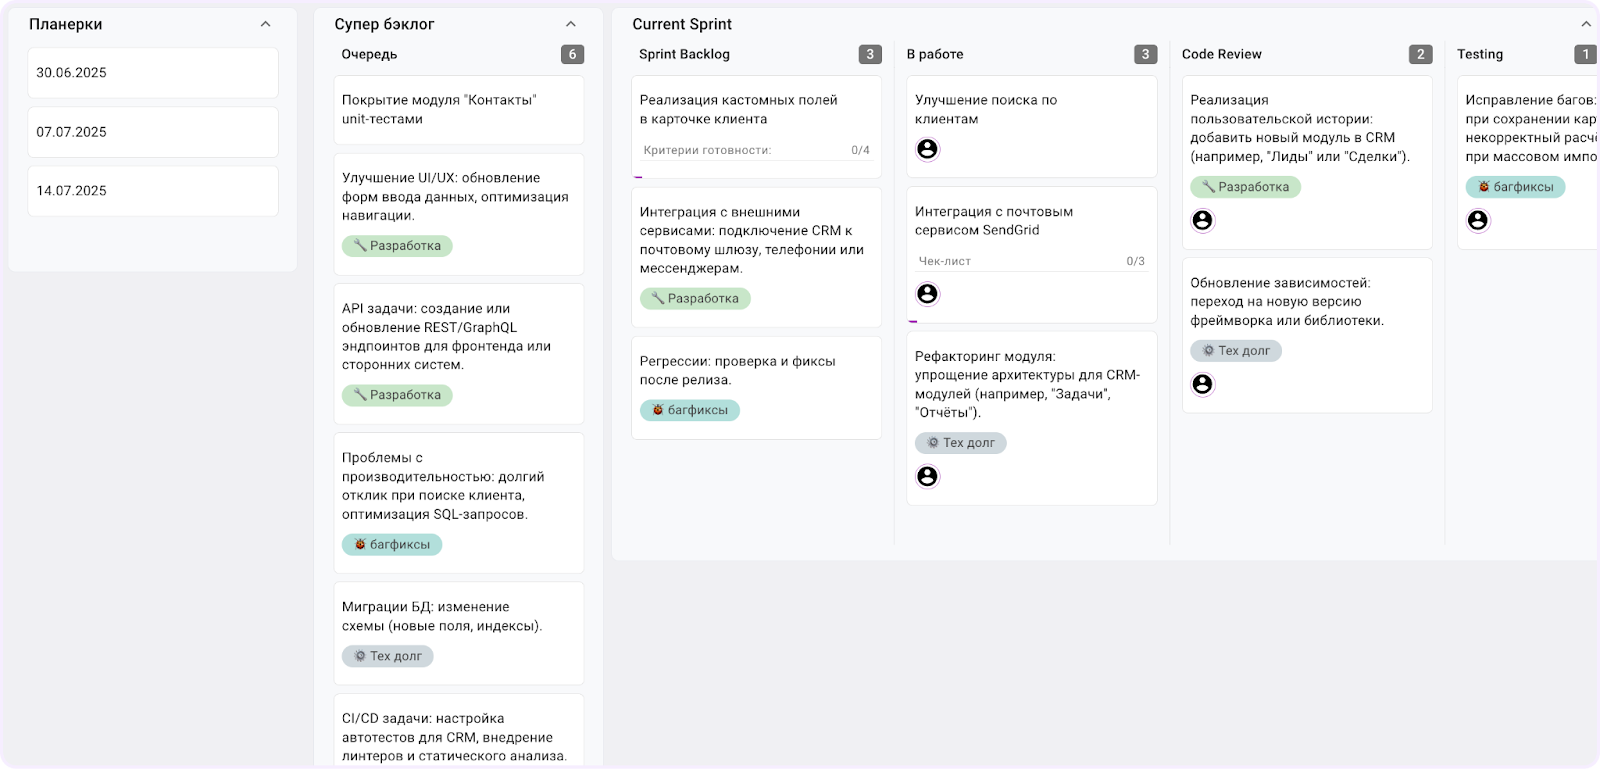1600x769 pixels.
Task: Click avatar on "Реализация пользовательской истории" card
Action: tap(1202, 221)
